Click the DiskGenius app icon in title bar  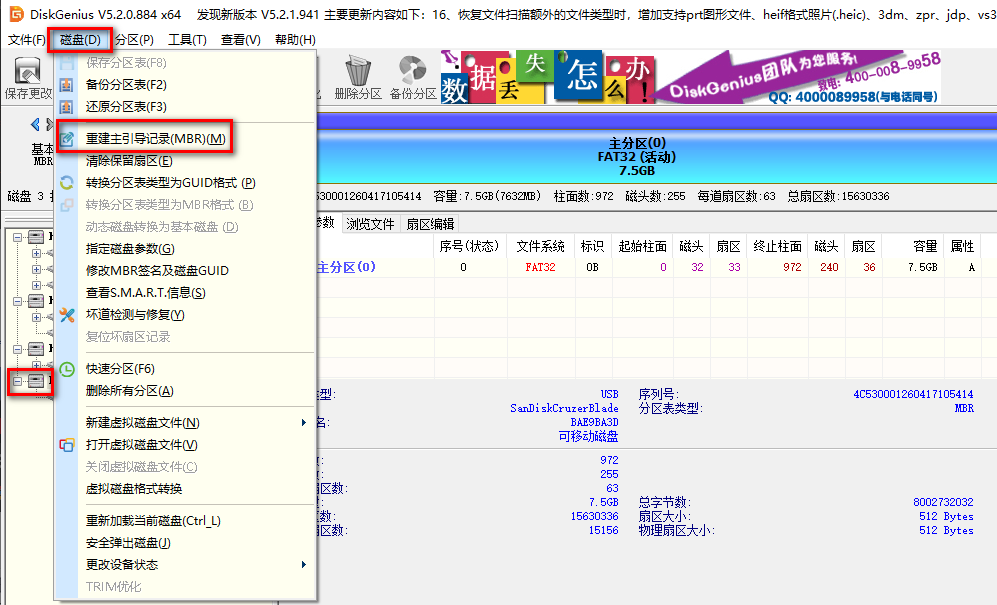click(16, 13)
